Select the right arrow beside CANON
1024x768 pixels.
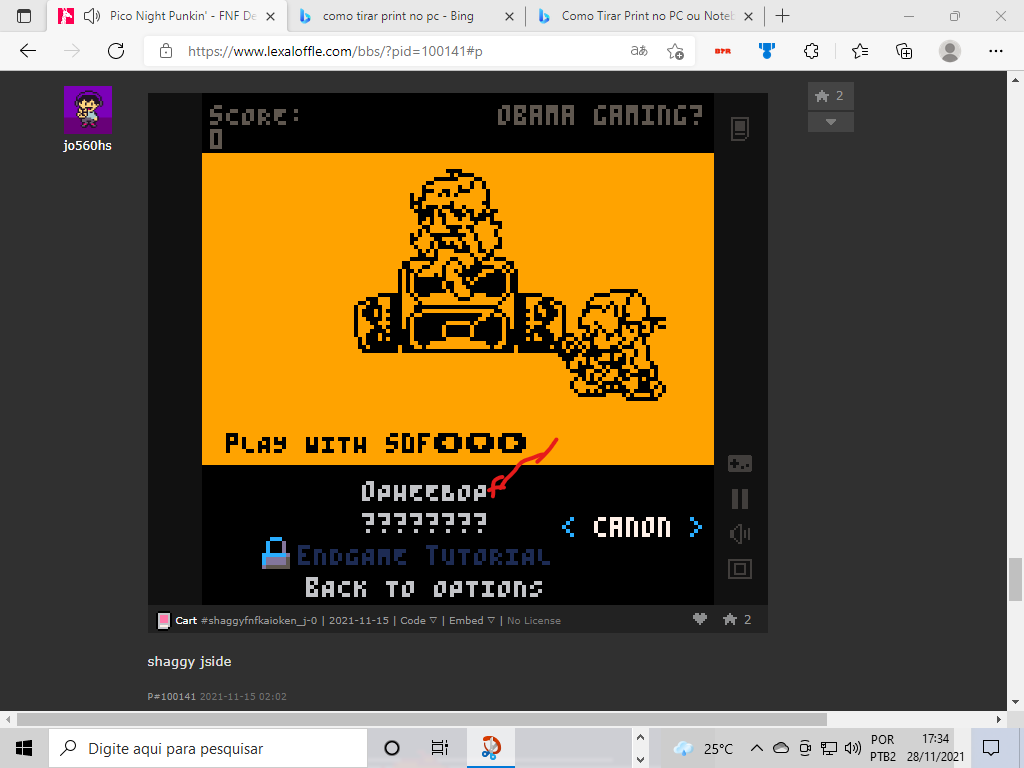pyautogui.click(x=696, y=526)
